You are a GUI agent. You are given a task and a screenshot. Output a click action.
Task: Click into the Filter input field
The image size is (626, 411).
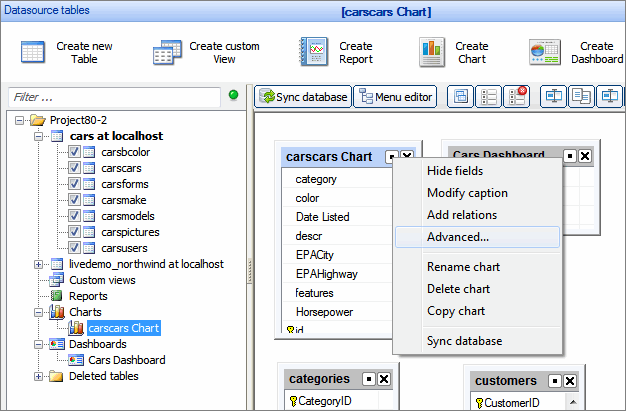(x=114, y=97)
